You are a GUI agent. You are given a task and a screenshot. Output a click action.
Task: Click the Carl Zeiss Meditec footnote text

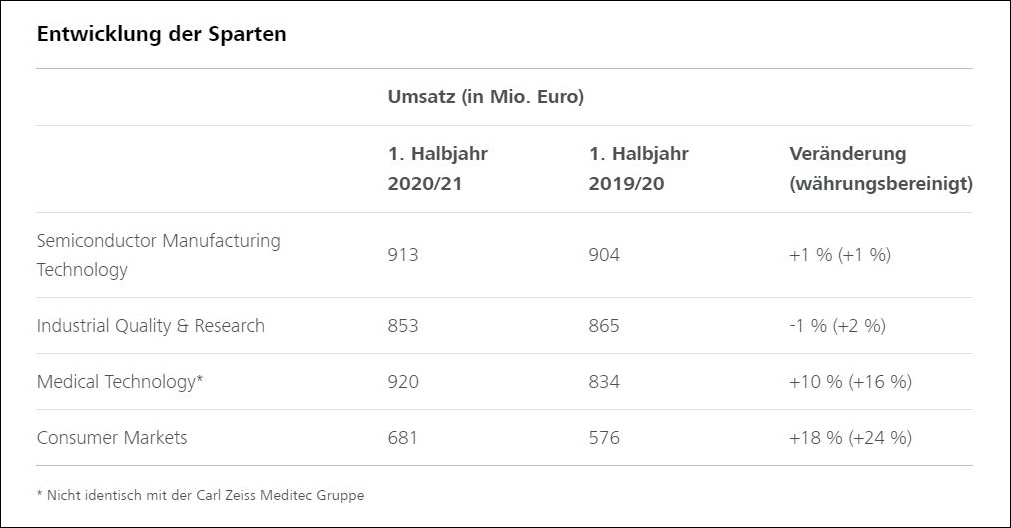pos(200,495)
